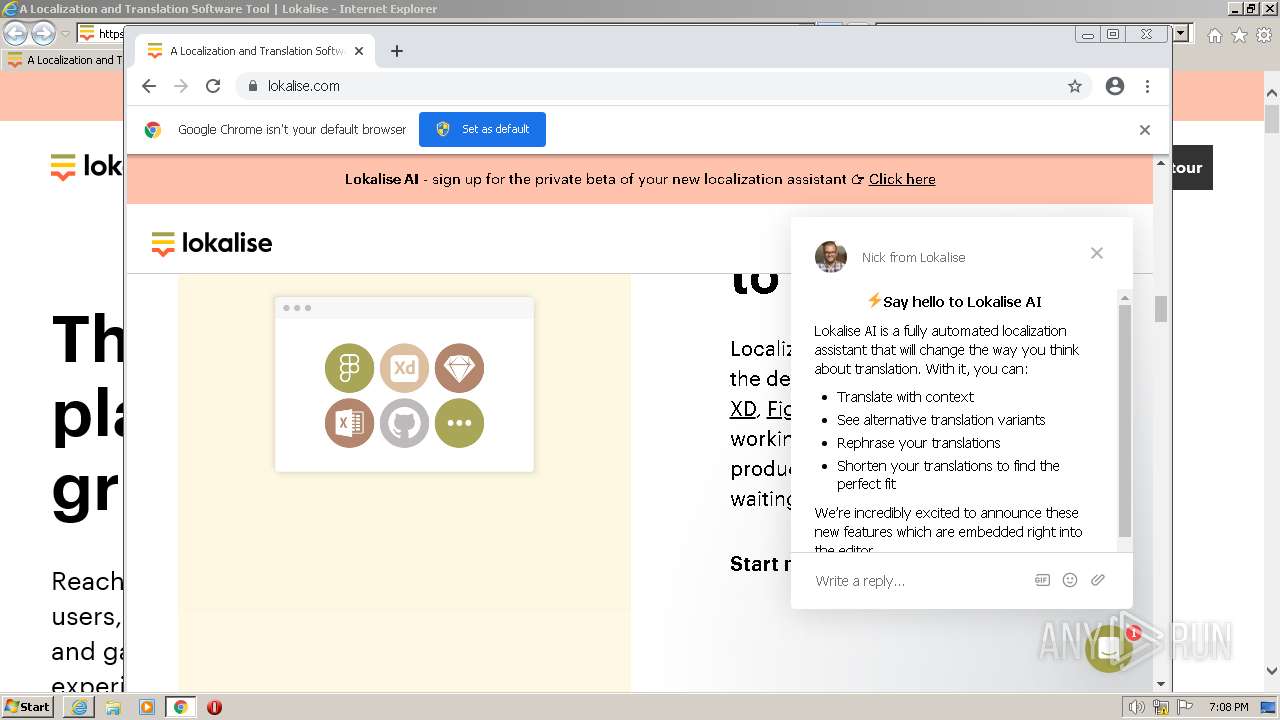Click the chat message scrollbar thumb

pos(1125,421)
